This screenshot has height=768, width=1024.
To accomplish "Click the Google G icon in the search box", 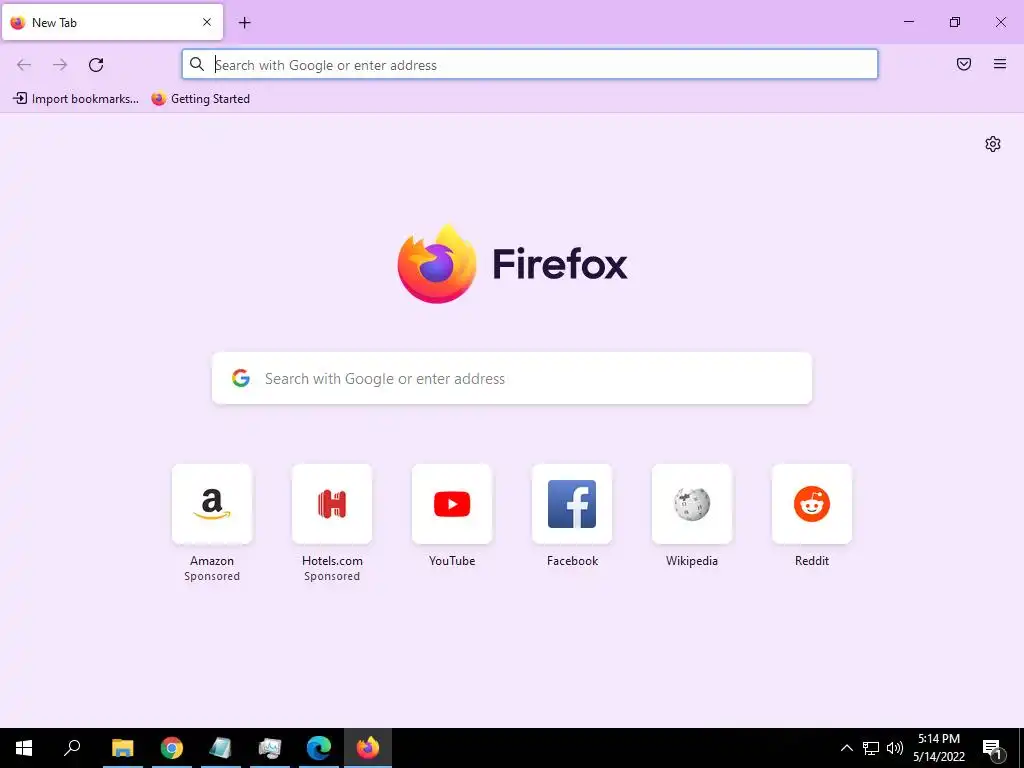I will (x=241, y=378).
